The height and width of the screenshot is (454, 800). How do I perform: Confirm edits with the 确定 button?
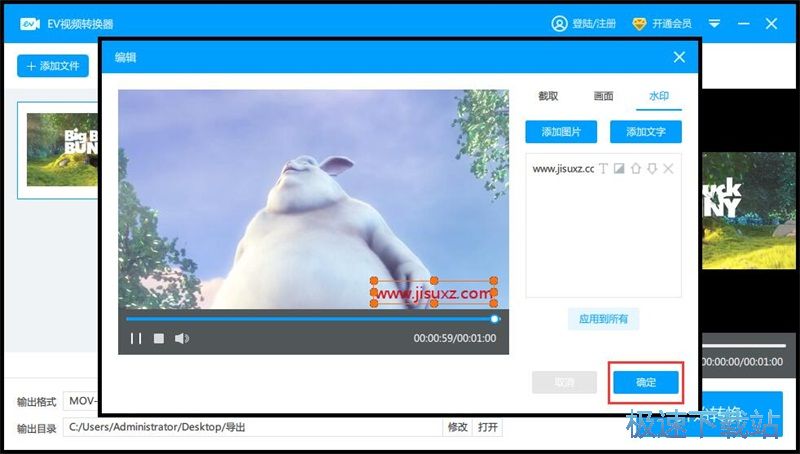pos(646,383)
